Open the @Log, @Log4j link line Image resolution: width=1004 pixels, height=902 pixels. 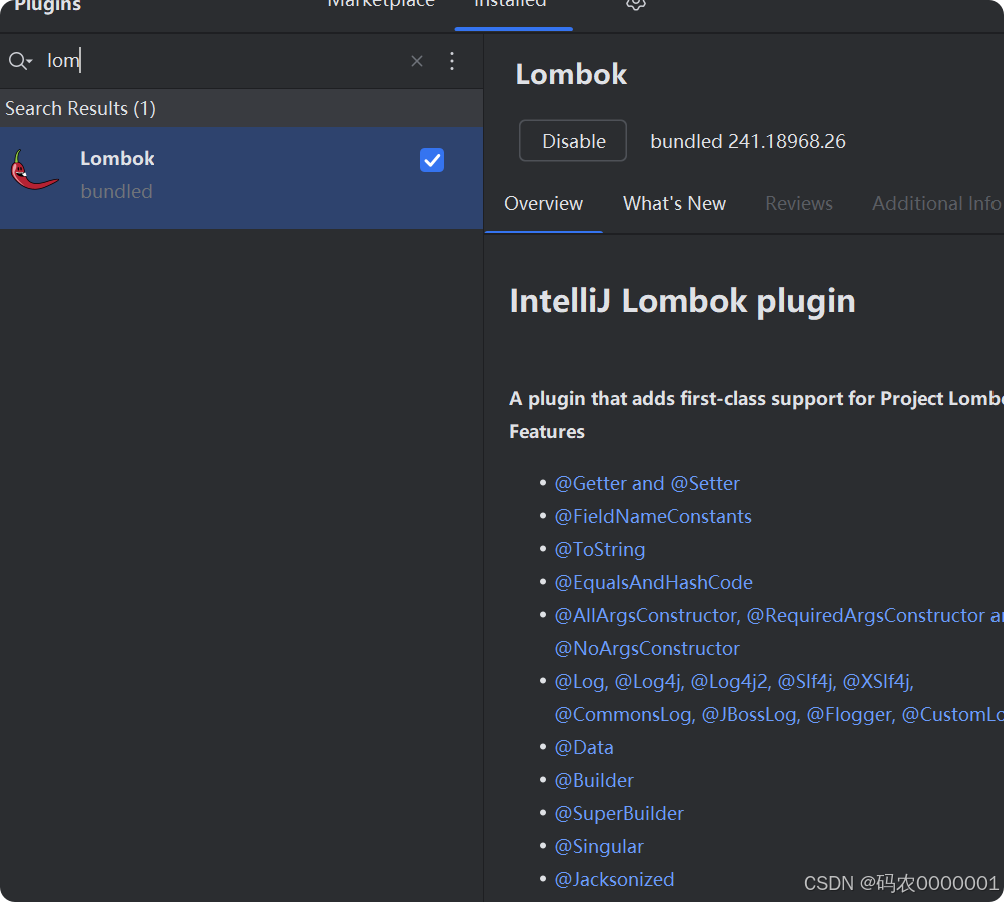734,682
